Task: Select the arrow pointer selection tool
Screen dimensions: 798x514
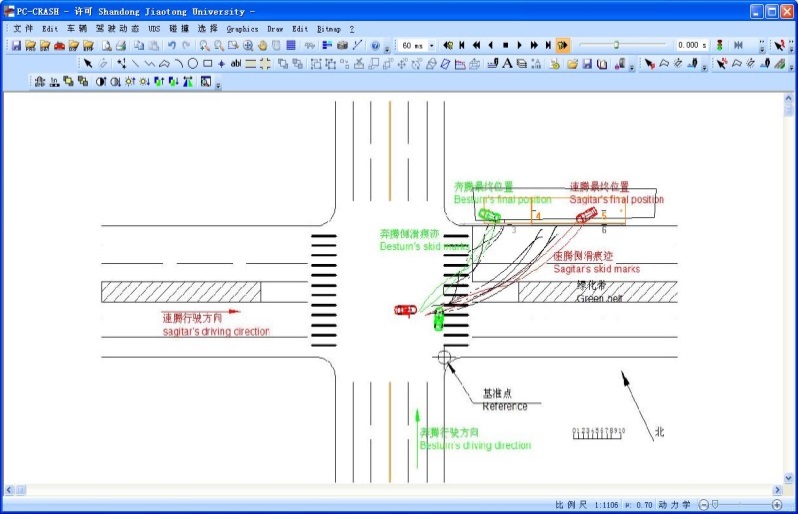Action: point(88,64)
